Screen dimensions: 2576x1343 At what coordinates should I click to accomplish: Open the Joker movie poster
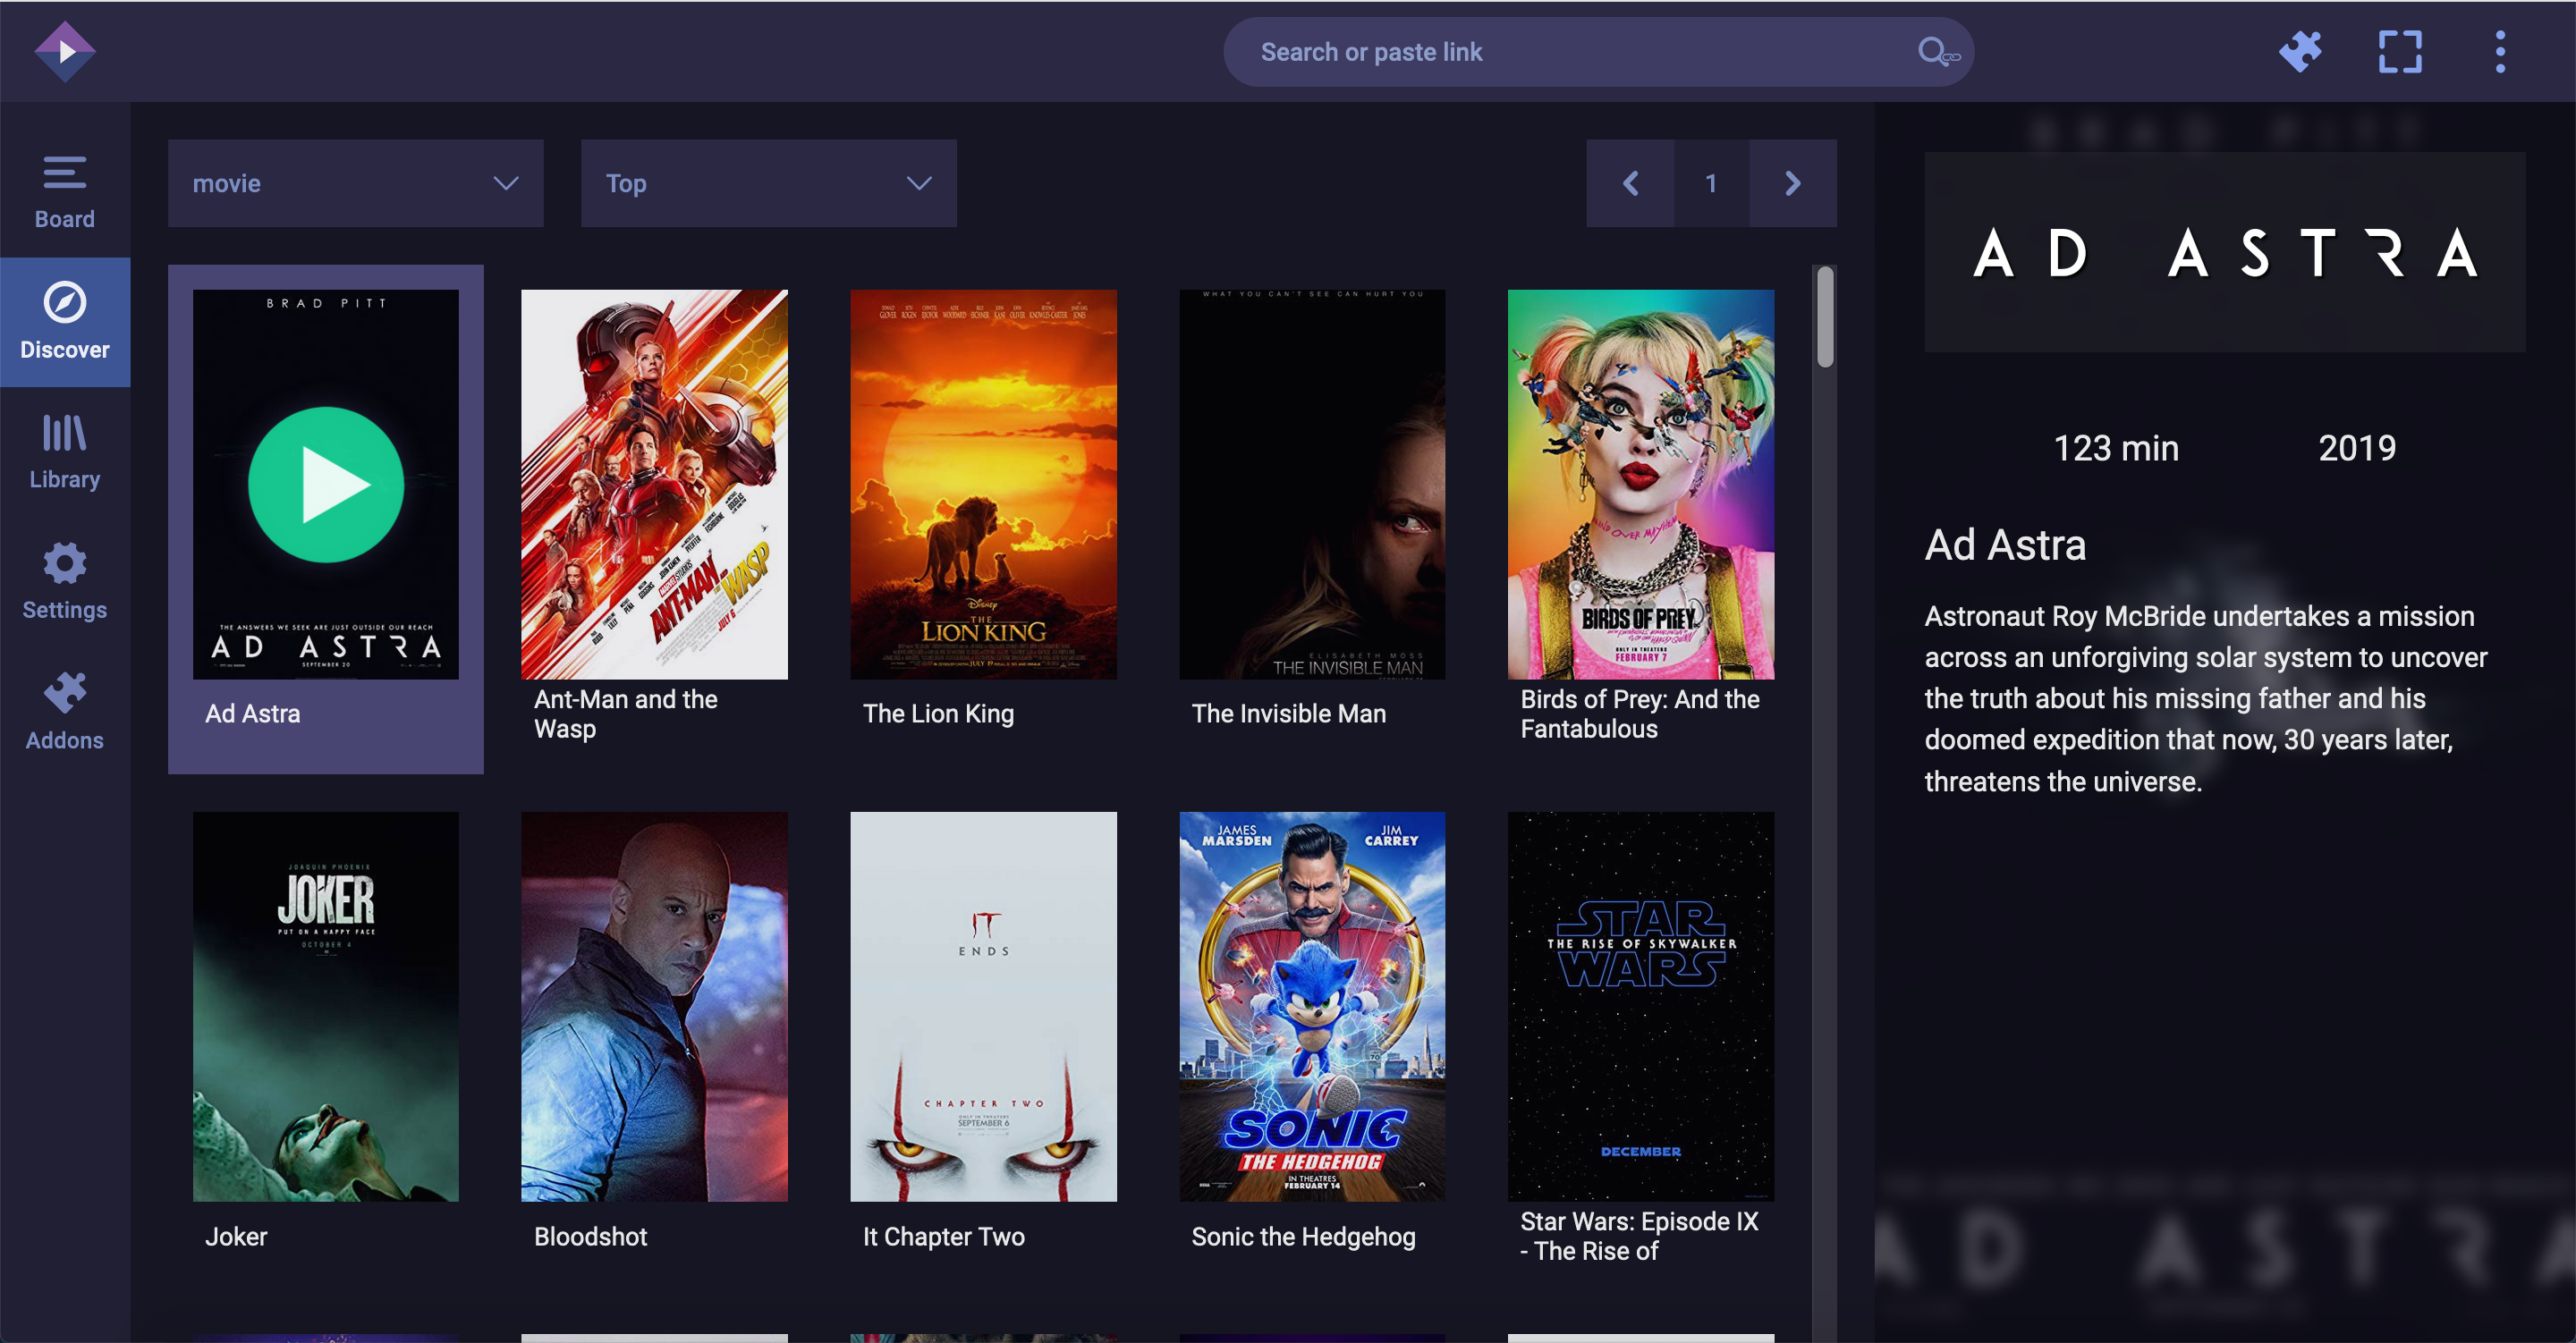coord(325,1006)
